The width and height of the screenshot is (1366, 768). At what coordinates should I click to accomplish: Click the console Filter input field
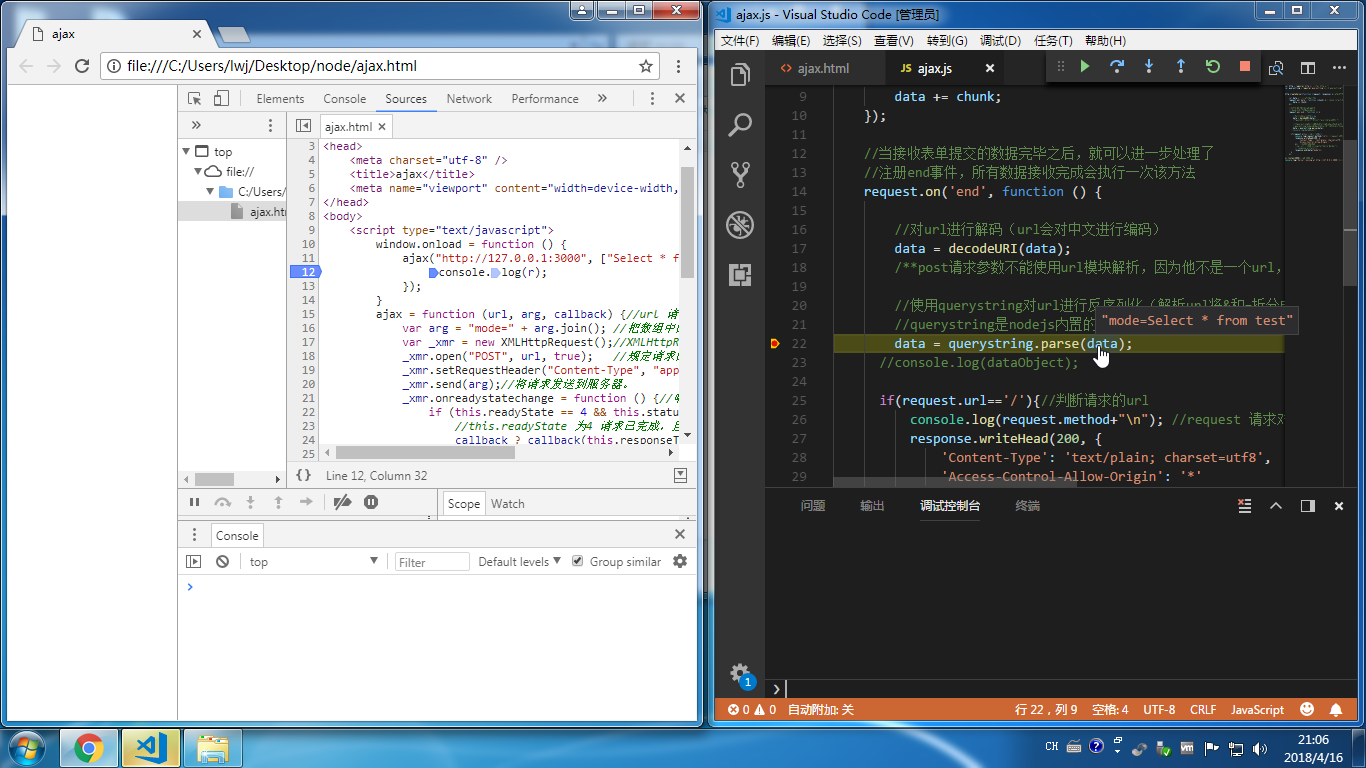coord(432,562)
